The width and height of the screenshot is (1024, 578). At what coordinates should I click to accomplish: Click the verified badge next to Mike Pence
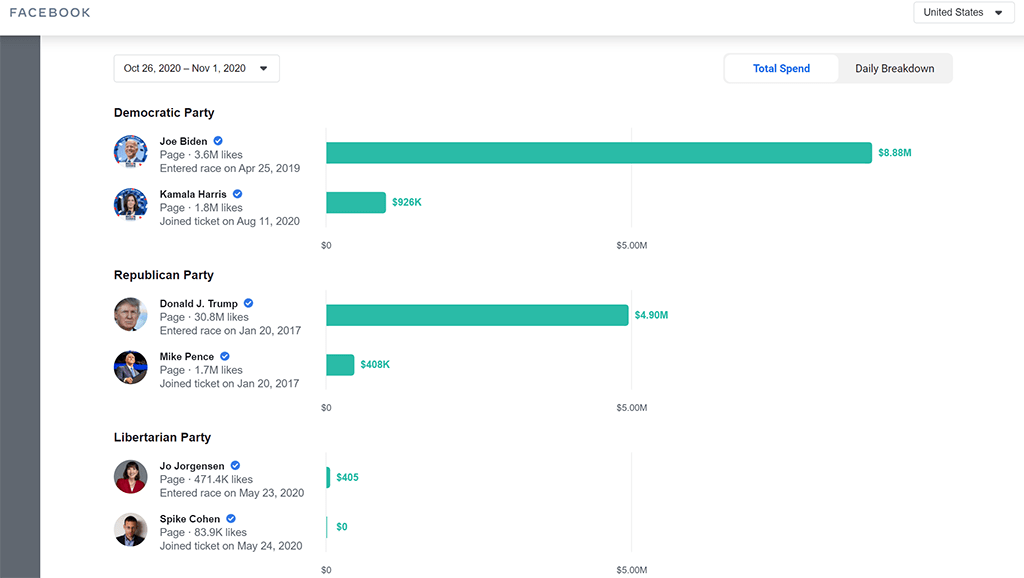click(x=225, y=356)
